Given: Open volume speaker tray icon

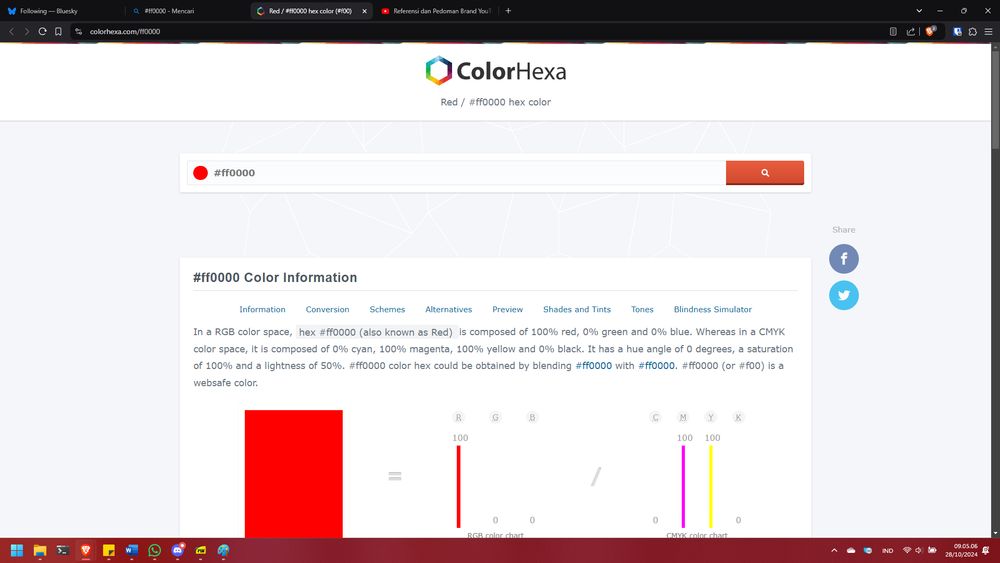Looking at the screenshot, I should tap(919, 550).
